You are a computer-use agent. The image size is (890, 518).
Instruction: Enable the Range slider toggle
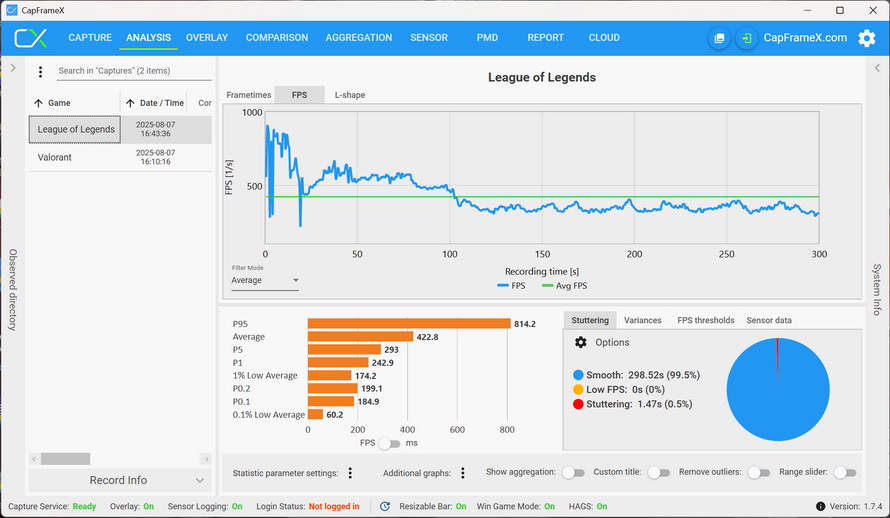845,473
